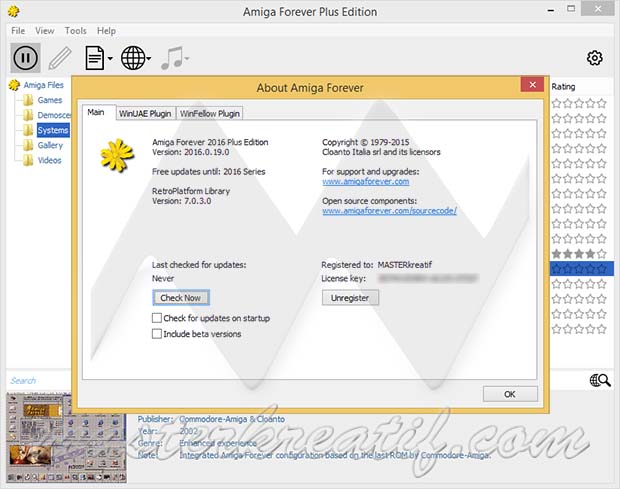Select the Amiga Files root tree node

click(43, 85)
